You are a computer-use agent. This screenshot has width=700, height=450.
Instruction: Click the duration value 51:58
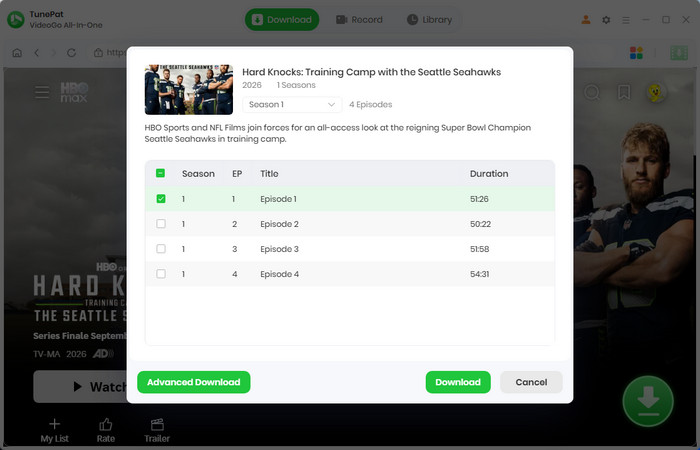[479, 249]
